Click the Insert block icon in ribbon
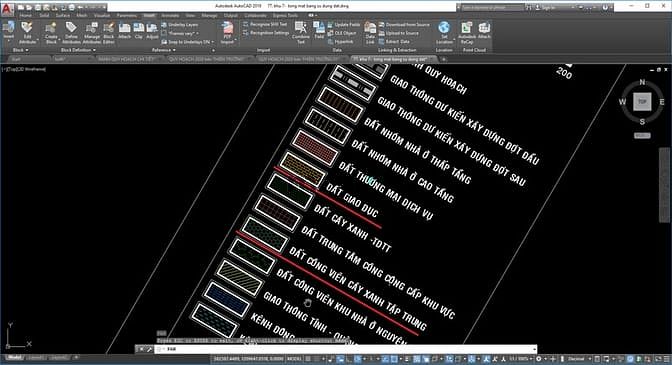This screenshot has height=365, width=672. (x=9, y=31)
